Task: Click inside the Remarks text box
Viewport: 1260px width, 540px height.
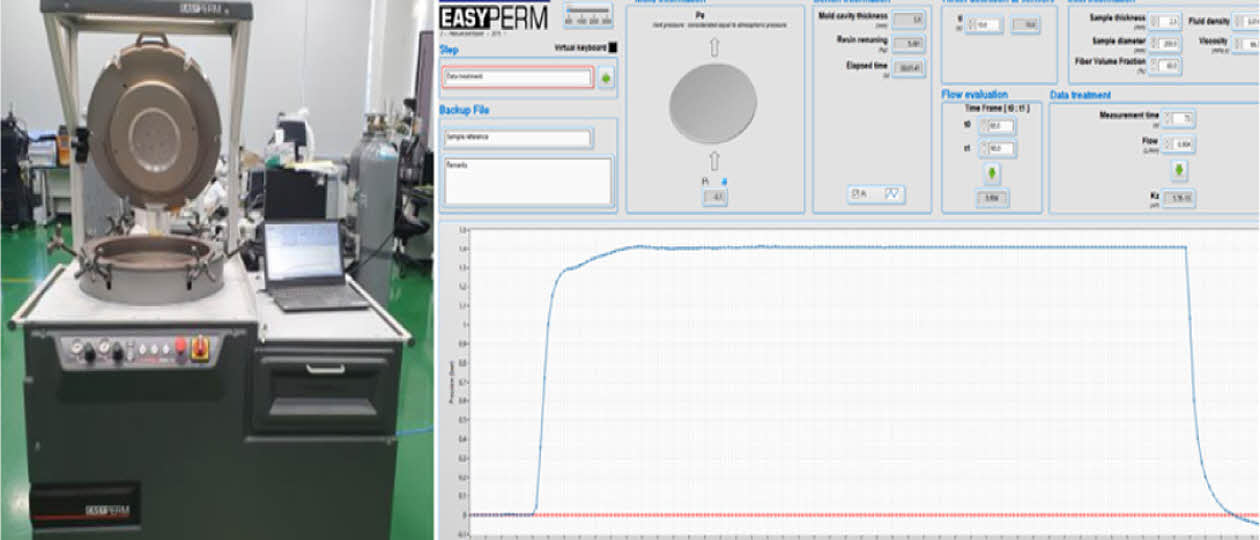Action: [x=527, y=181]
